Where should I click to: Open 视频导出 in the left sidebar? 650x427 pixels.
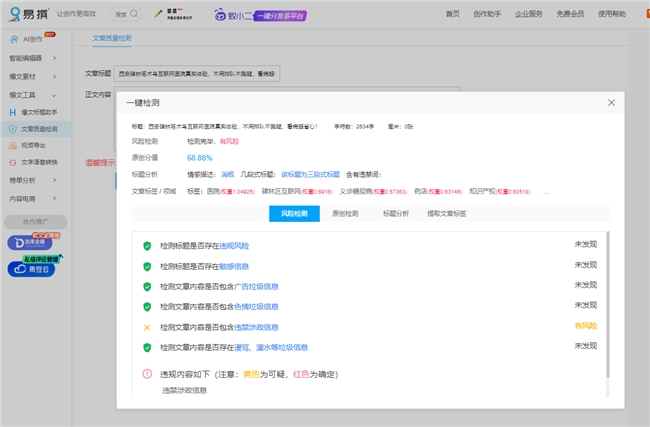[34, 145]
